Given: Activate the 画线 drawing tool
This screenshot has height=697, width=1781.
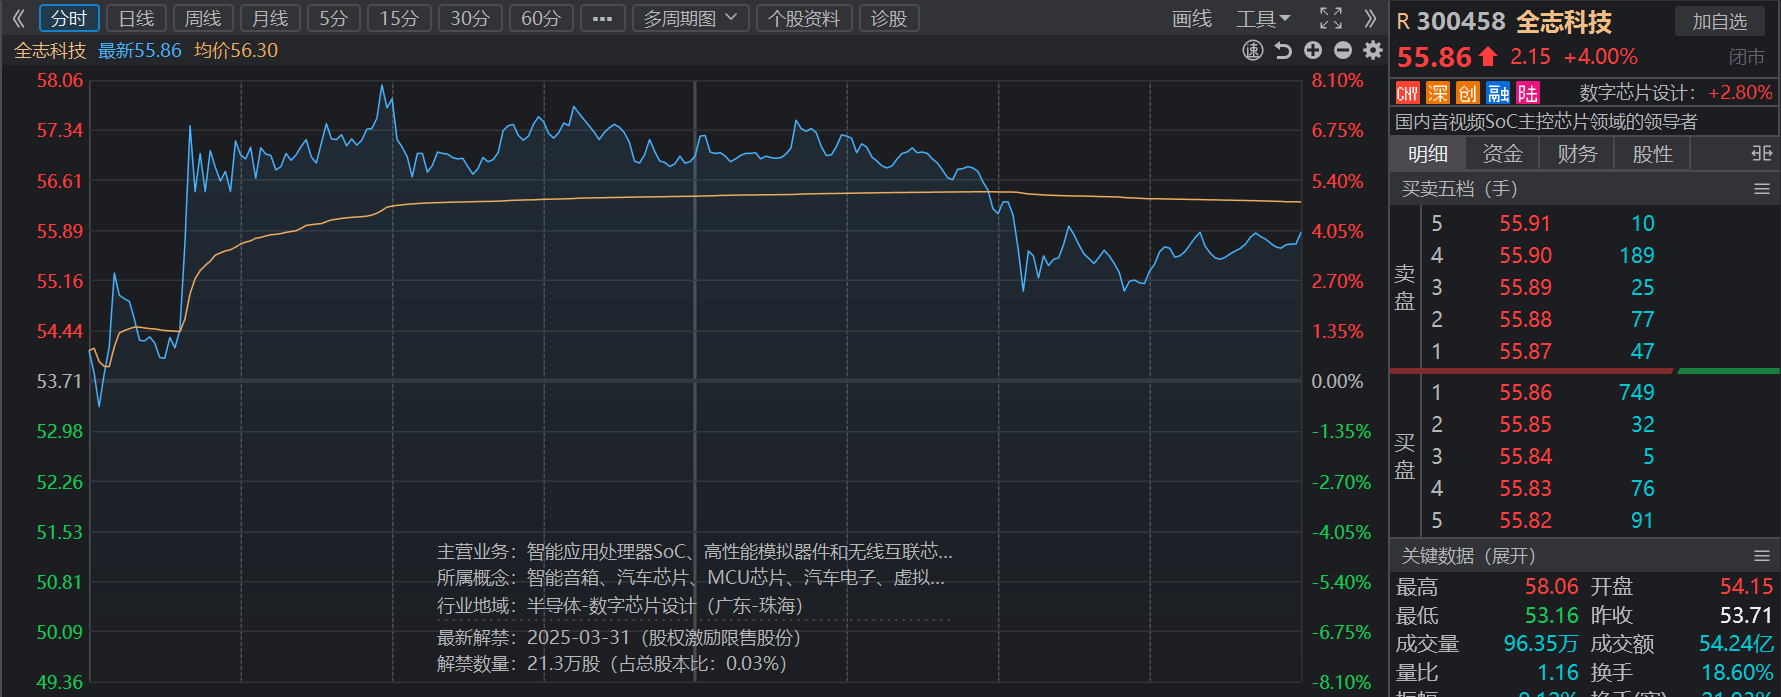Looking at the screenshot, I should [1192, 18].
